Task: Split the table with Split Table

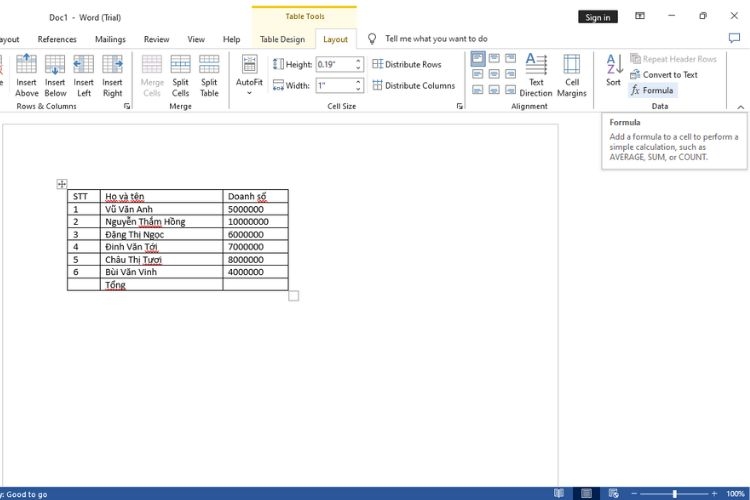Action: [209, 75]
